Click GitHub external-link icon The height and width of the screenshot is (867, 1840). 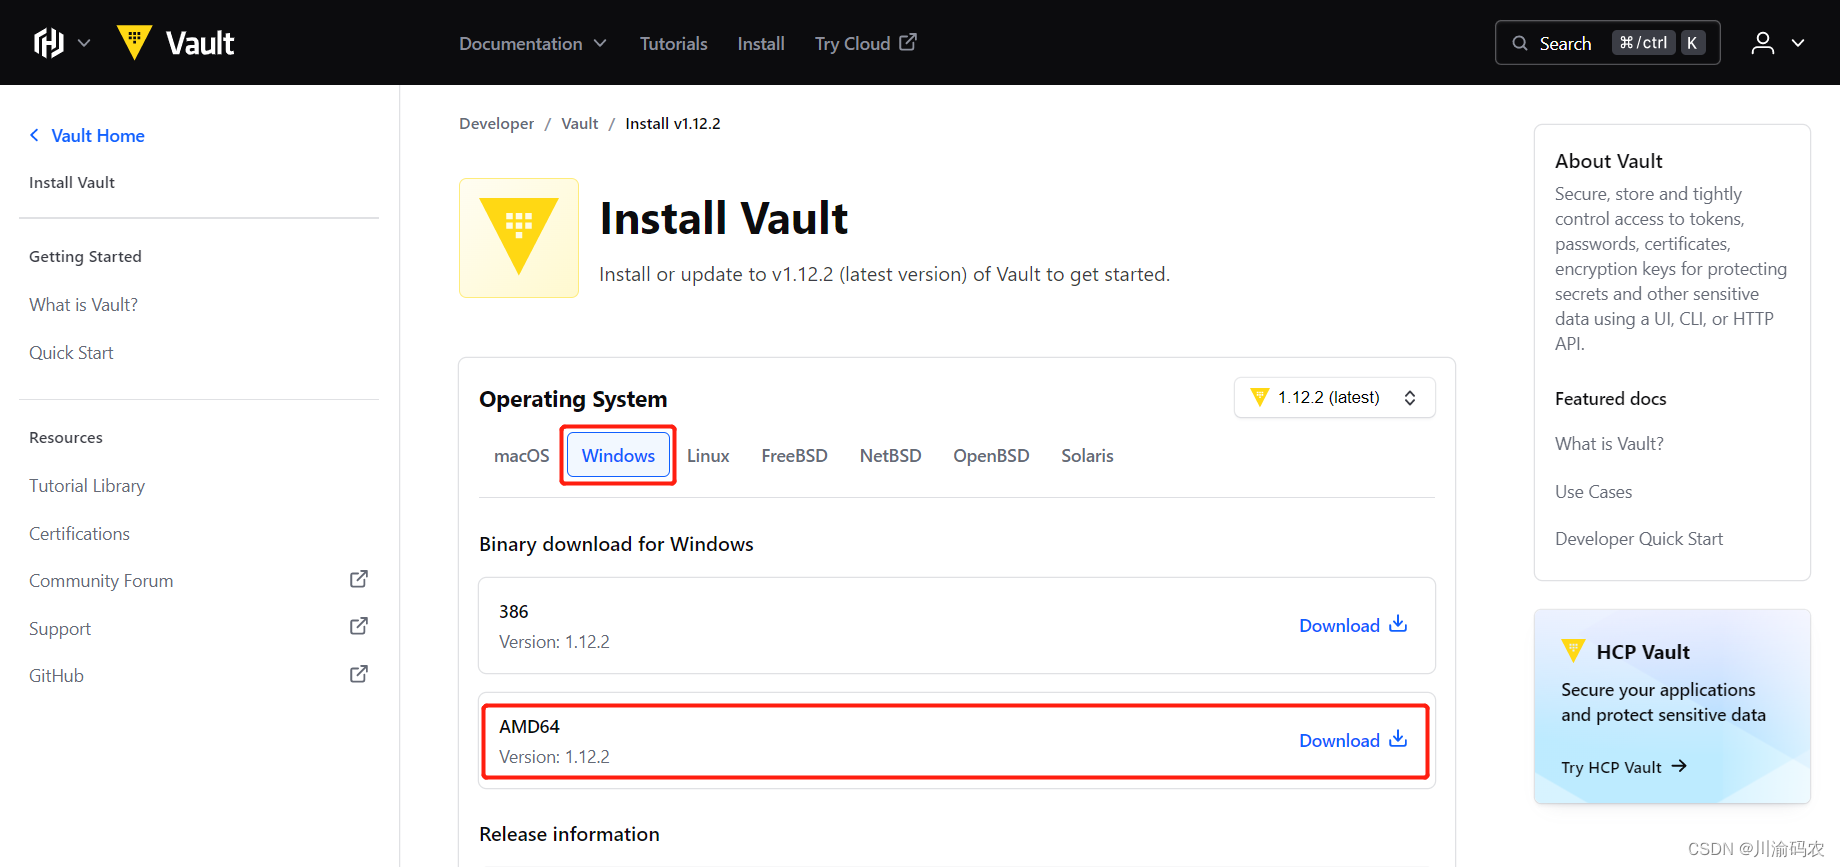point(359,674)
